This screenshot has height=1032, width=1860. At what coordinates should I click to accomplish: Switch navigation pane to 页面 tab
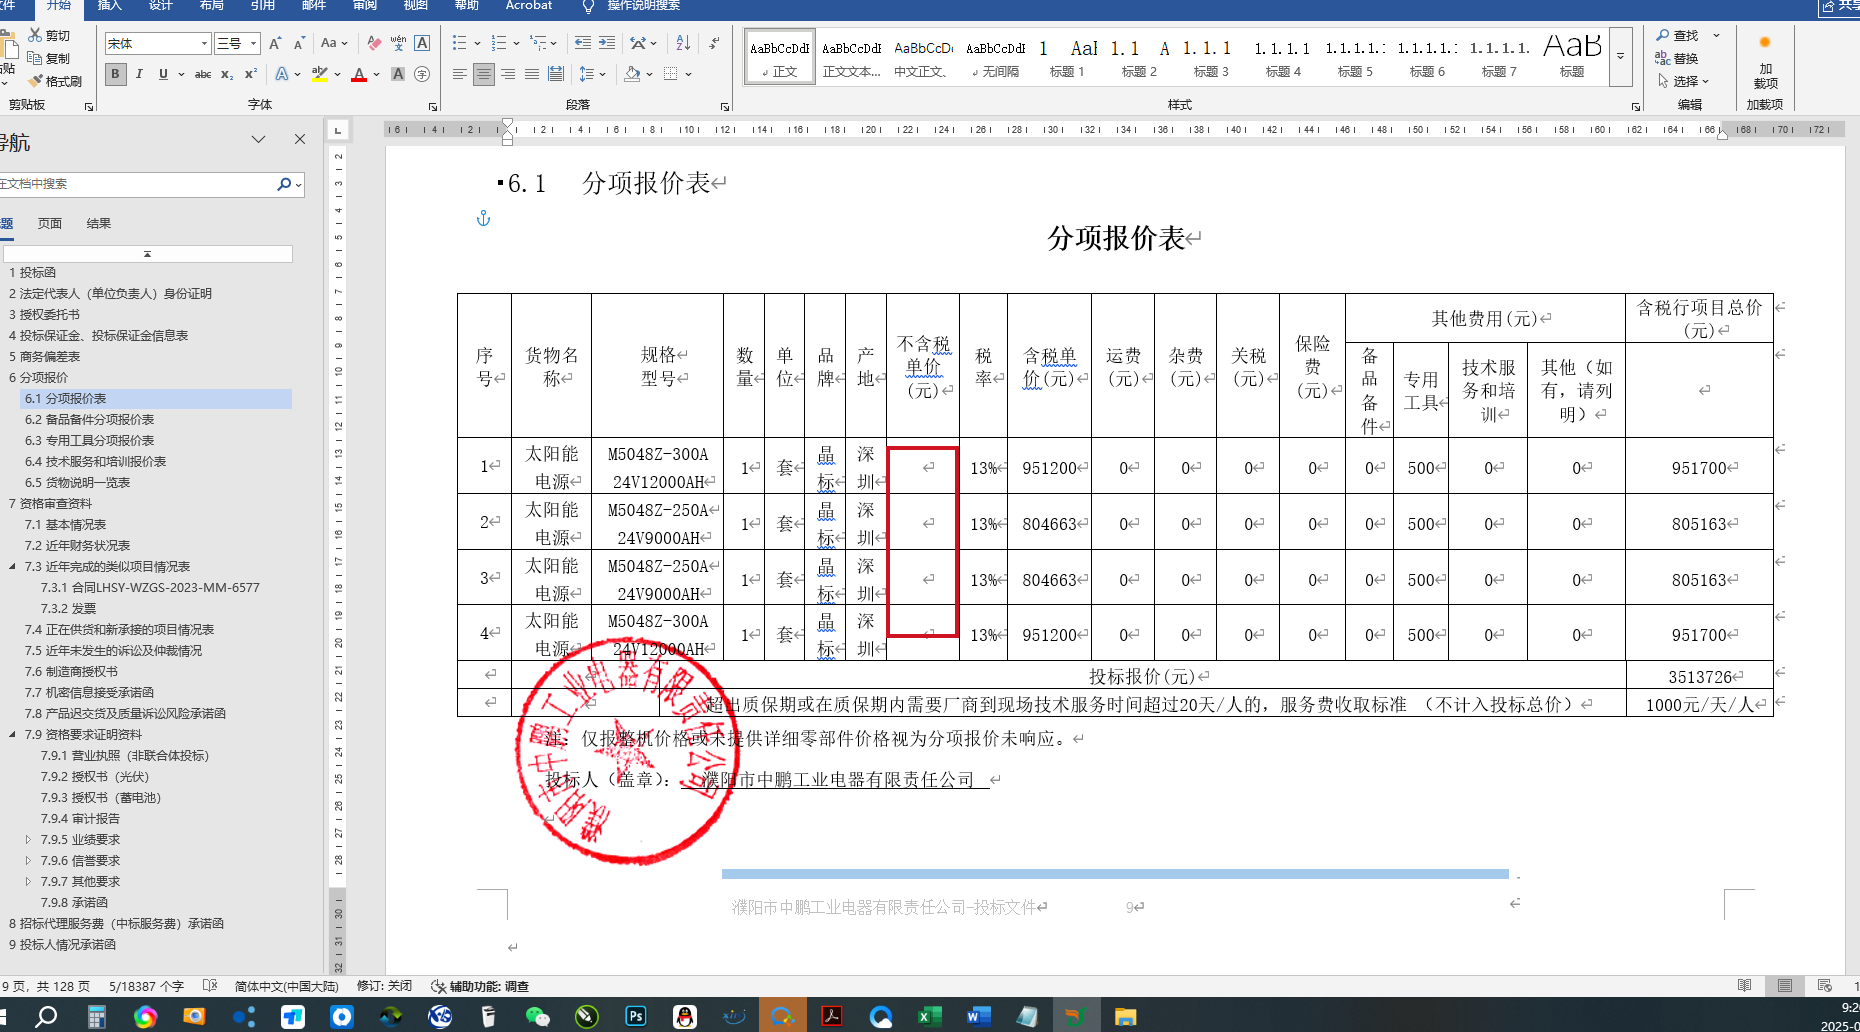pyautogui.click(x=50, y=224)
